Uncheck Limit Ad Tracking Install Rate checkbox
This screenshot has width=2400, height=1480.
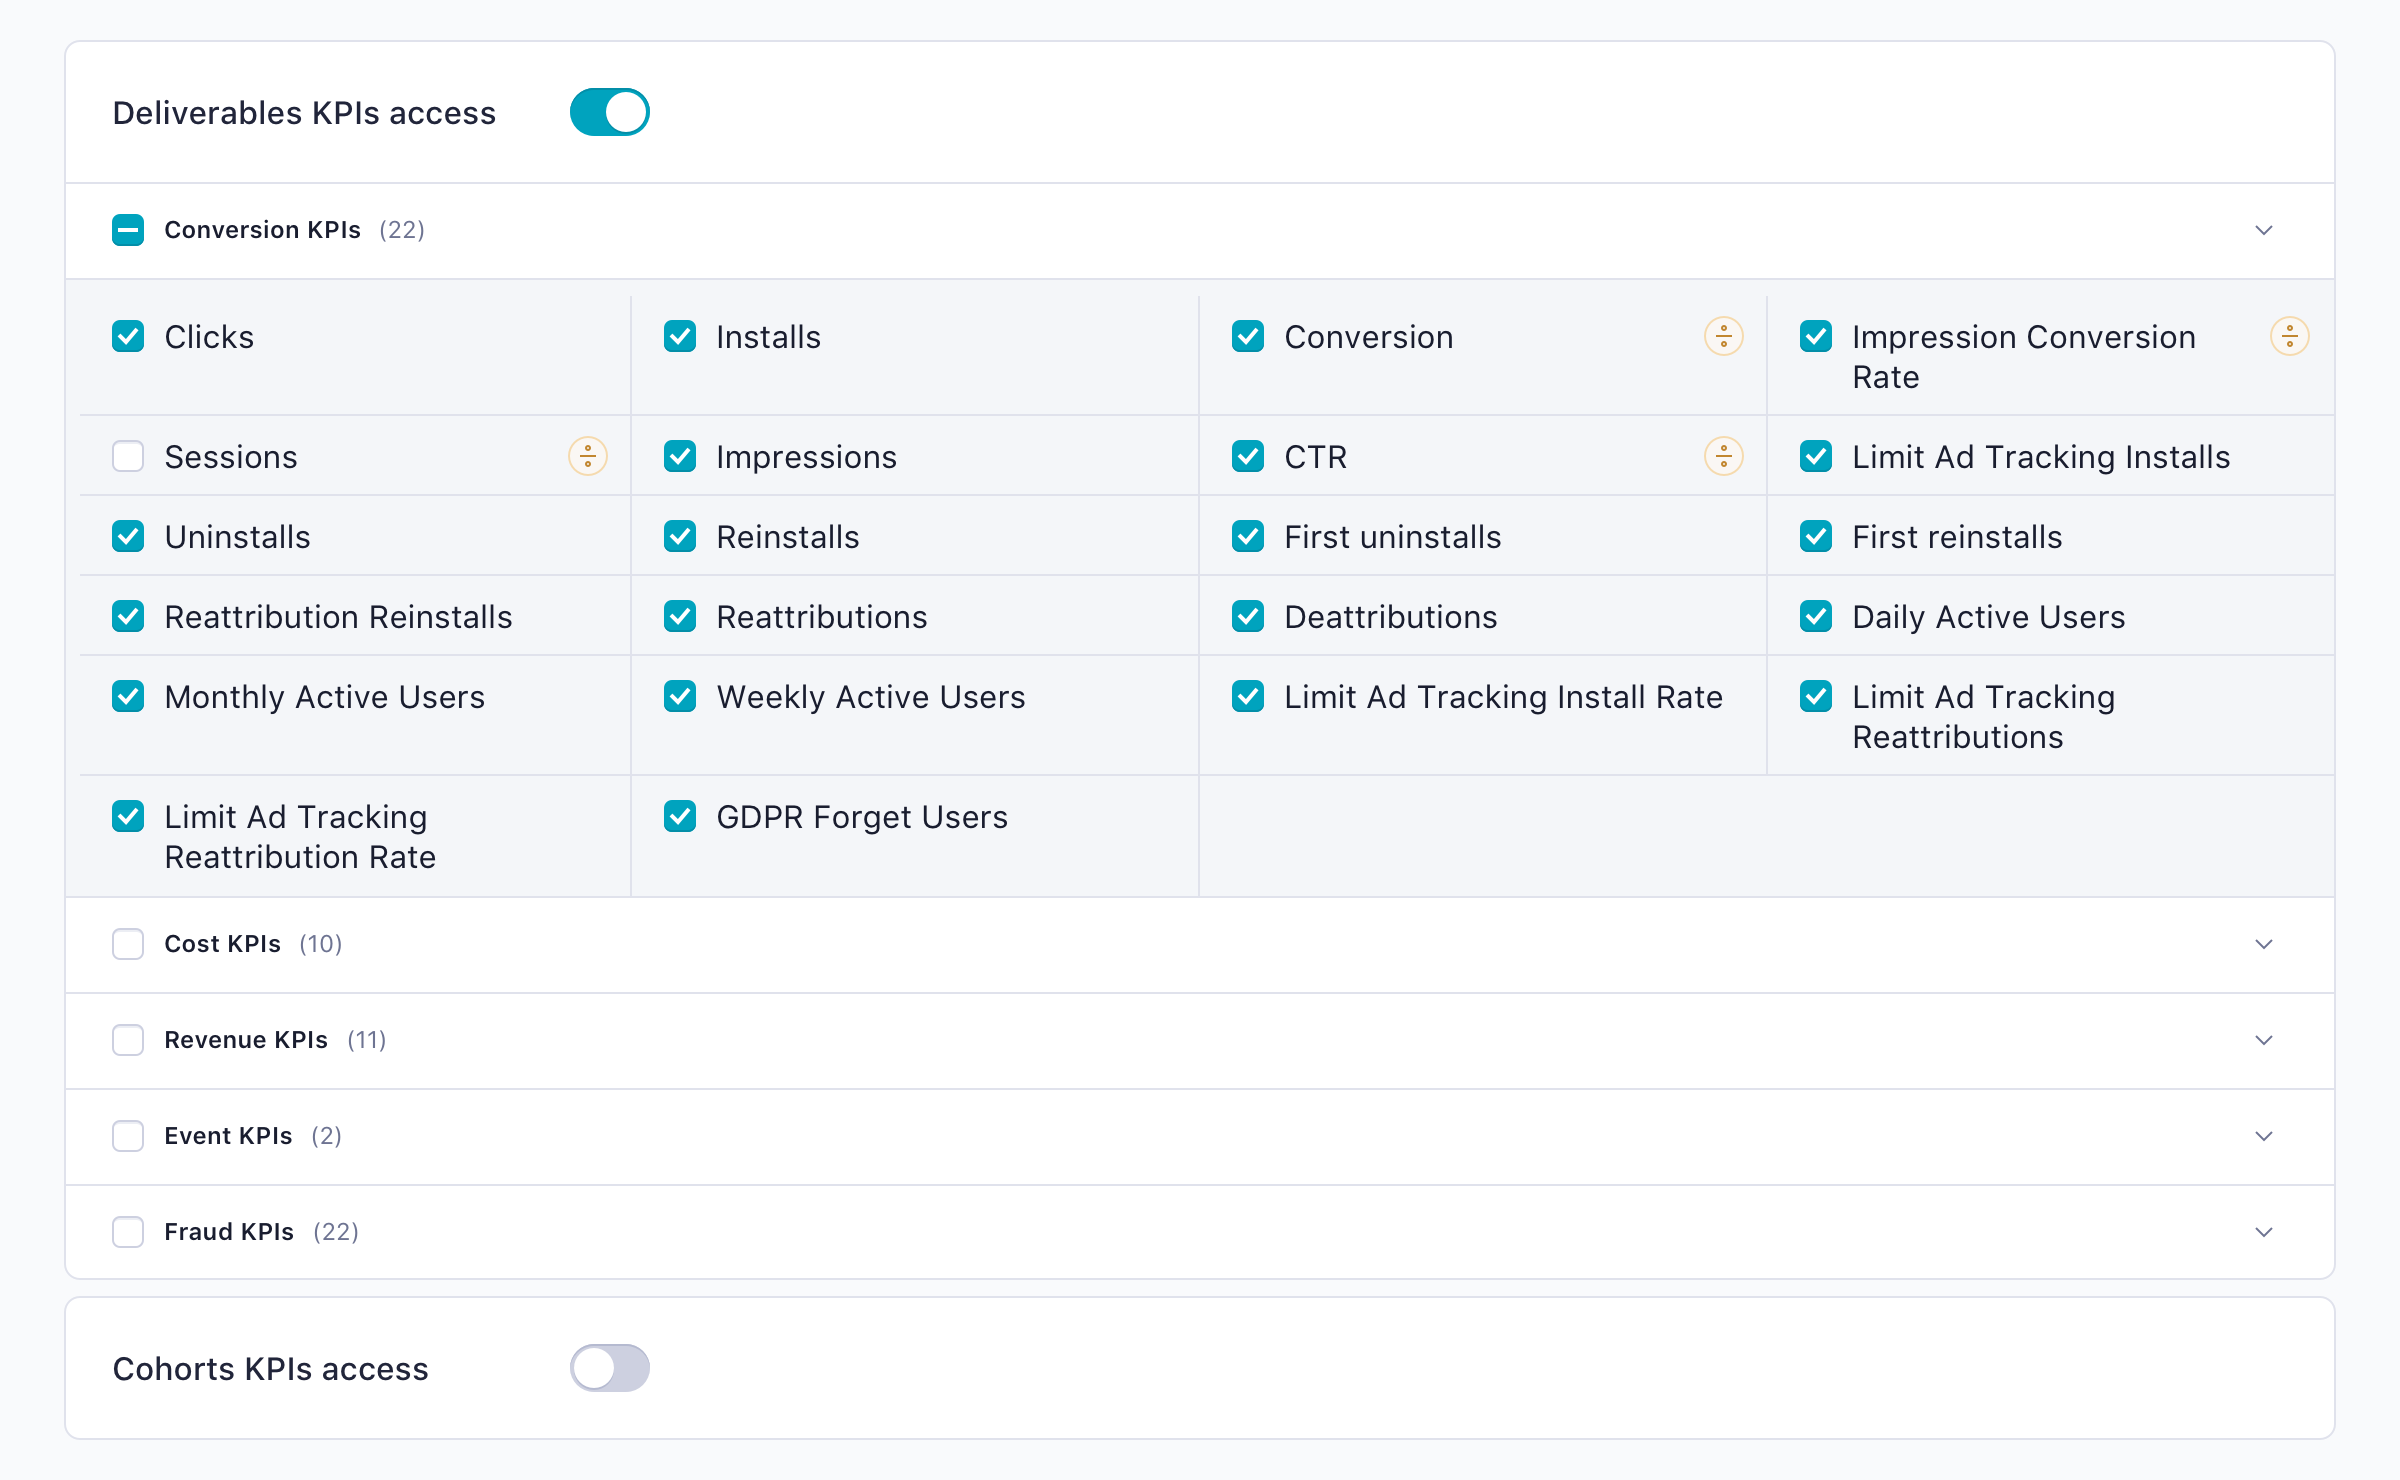[1248, 697]
